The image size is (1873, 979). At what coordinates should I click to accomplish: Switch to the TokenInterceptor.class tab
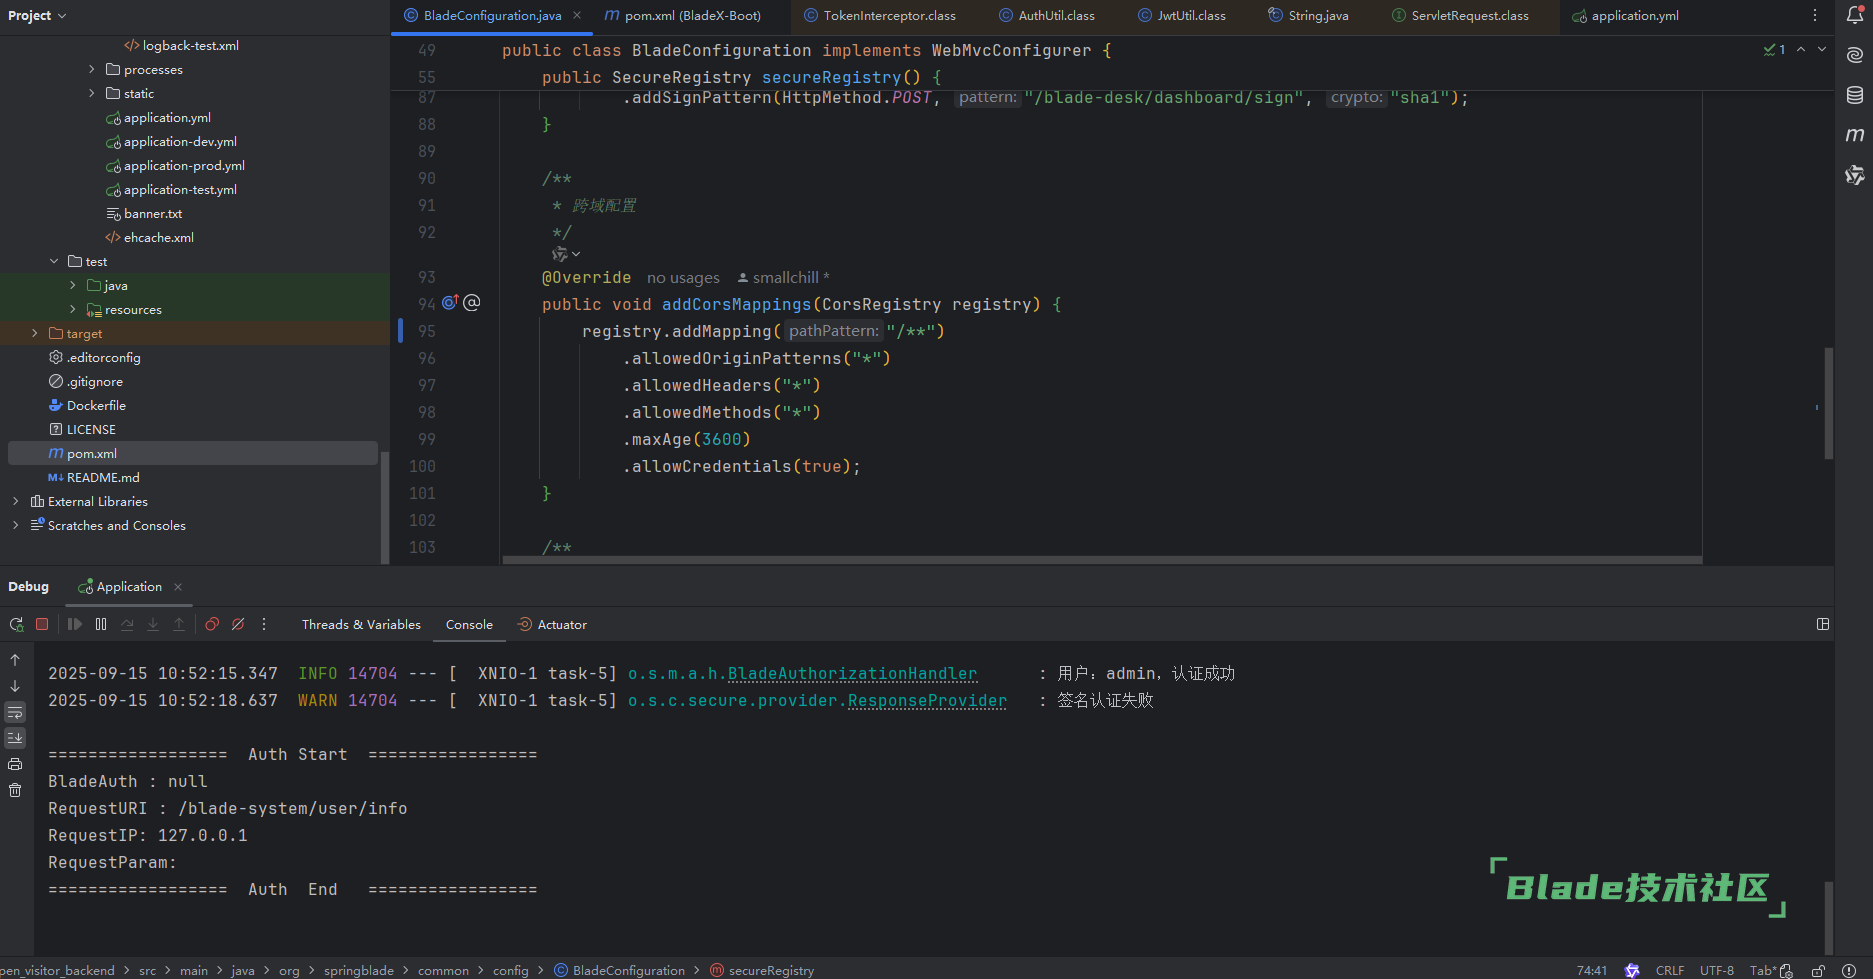(x=880, y=15)
